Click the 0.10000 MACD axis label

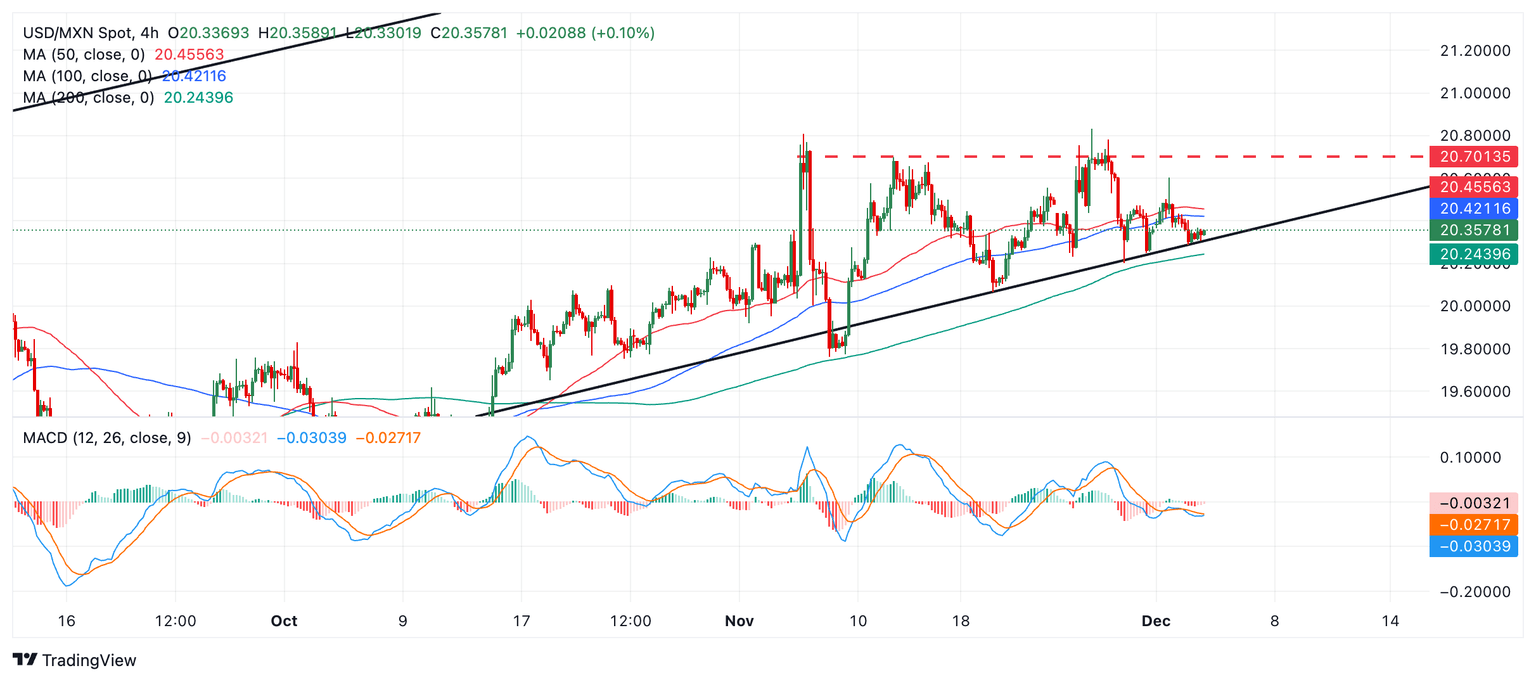(1473, 458)
